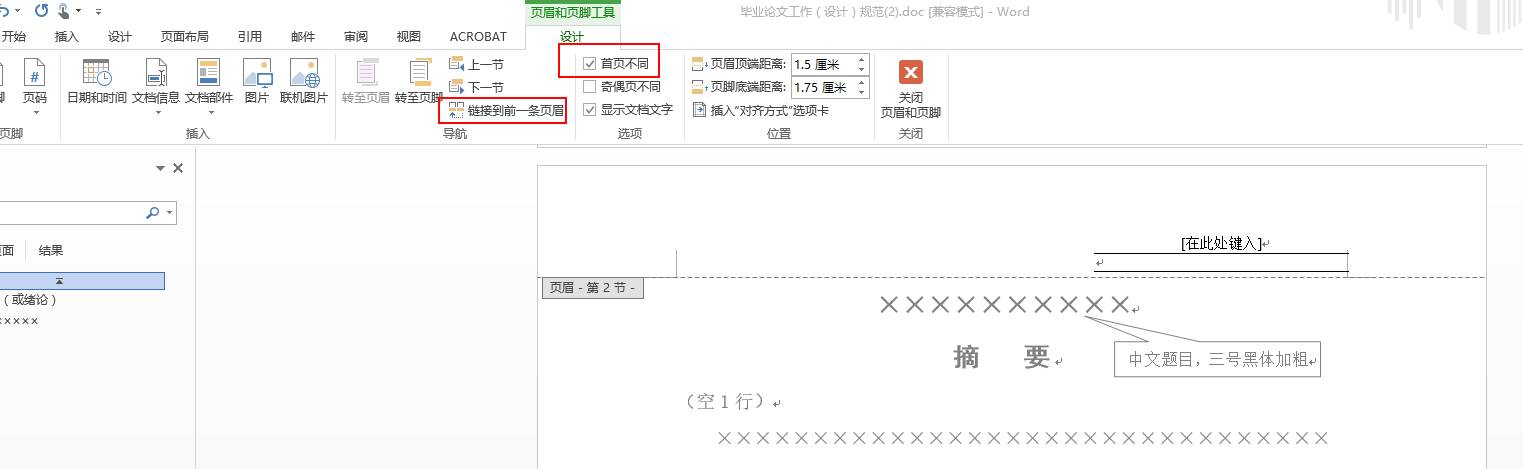Toggle 链接到前一条页眉 link
Screen dimensions: 1523x469
505,110
